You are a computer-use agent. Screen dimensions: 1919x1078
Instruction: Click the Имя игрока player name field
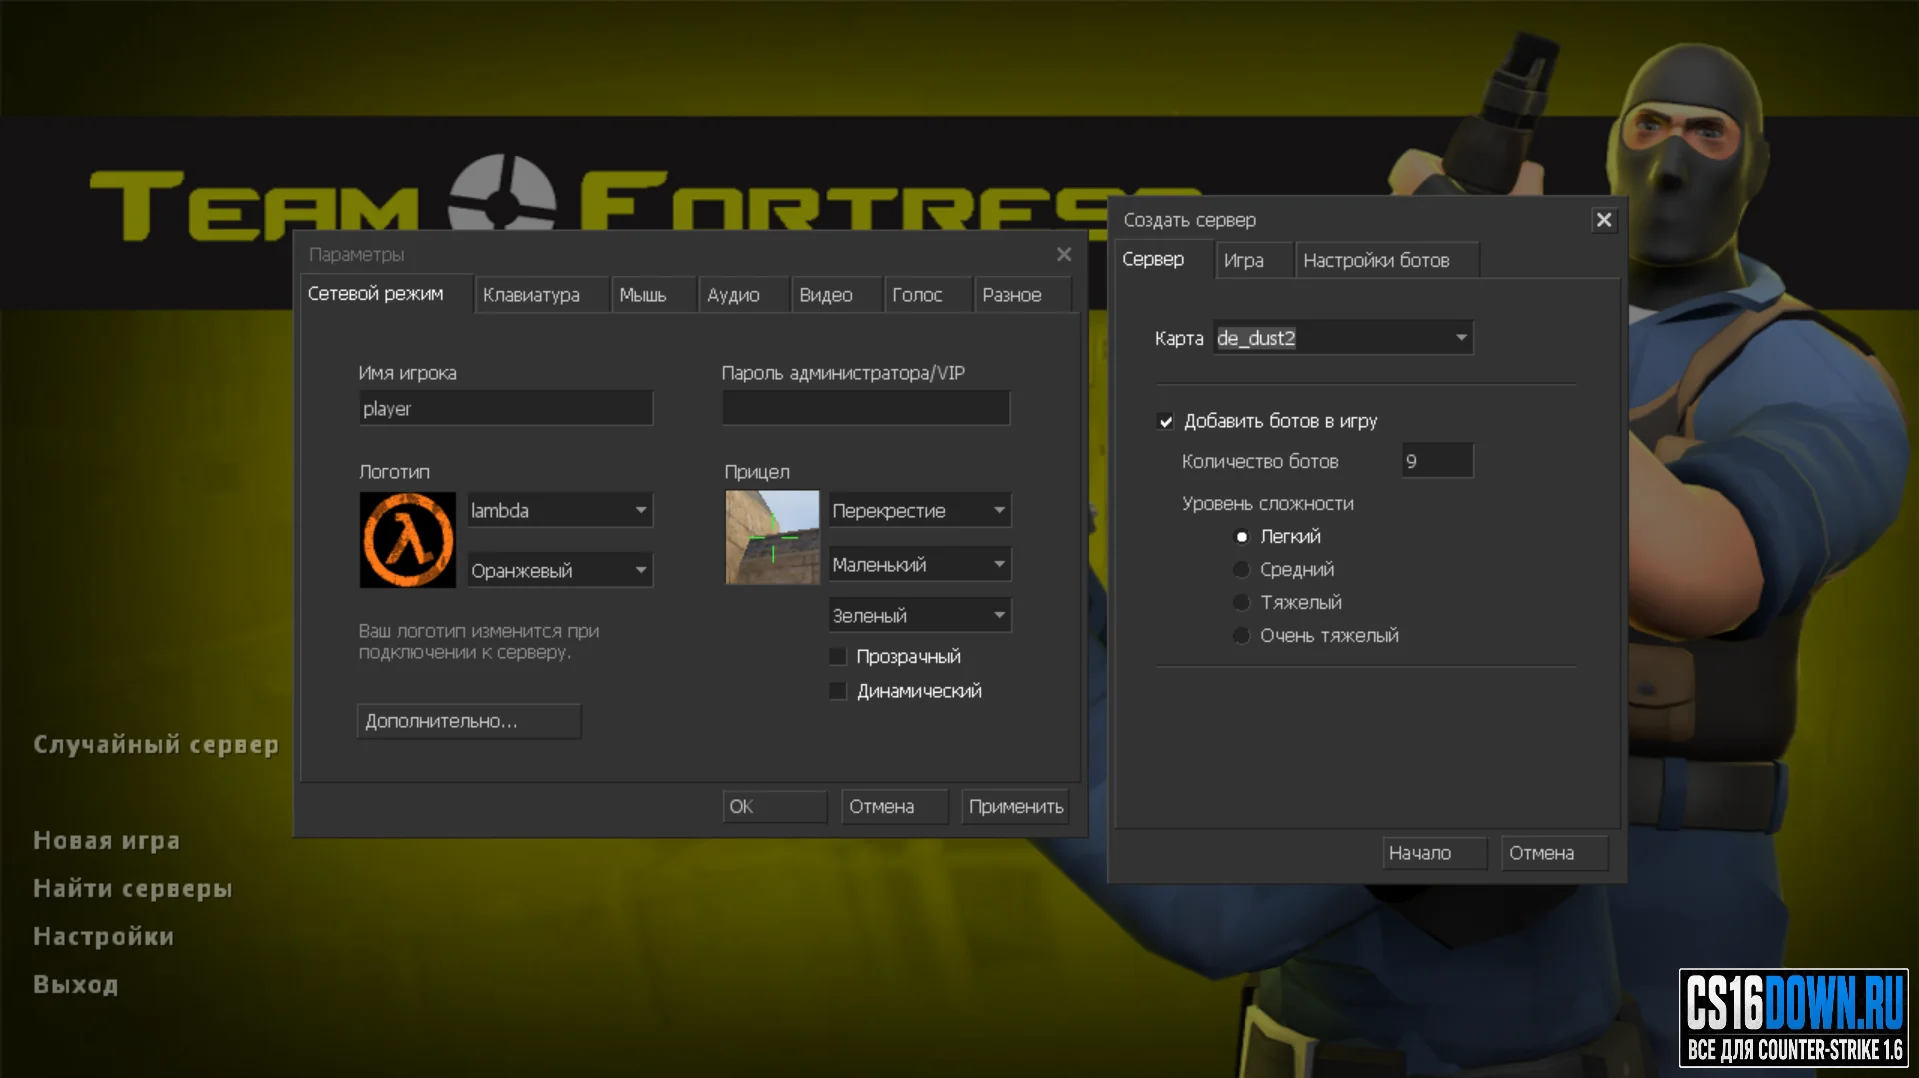506,409
